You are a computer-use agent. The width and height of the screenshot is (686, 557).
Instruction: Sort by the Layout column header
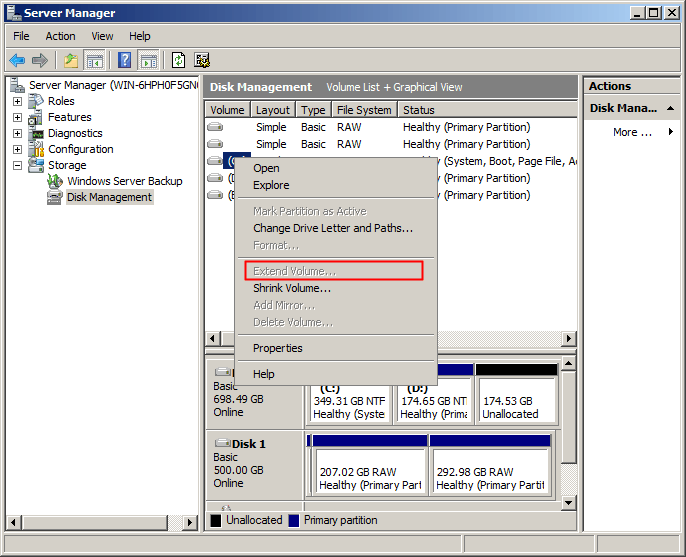pos(273,110)
